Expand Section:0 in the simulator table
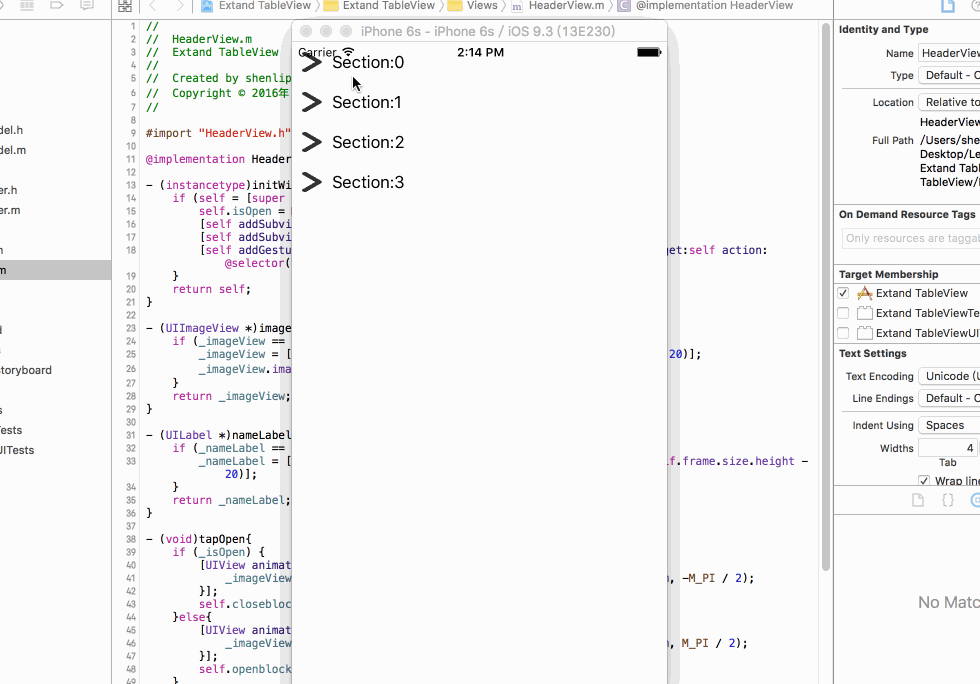Screen dimensions: 980x684 tap(310, 62)
